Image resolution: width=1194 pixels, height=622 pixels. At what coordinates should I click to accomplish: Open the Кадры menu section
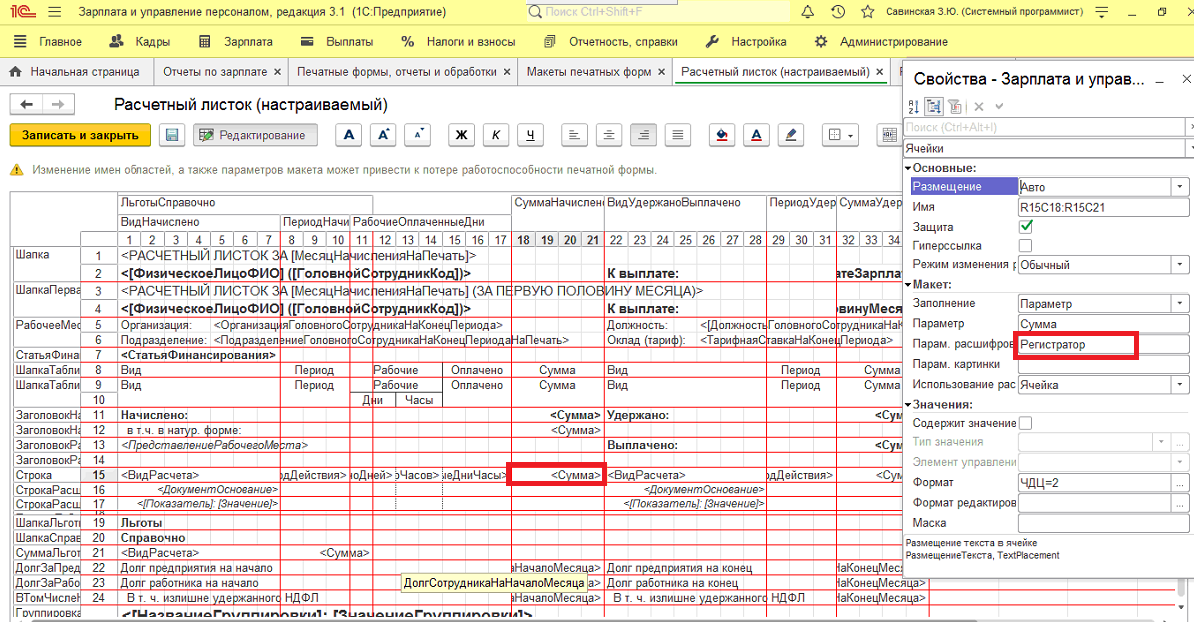(139, 42)
